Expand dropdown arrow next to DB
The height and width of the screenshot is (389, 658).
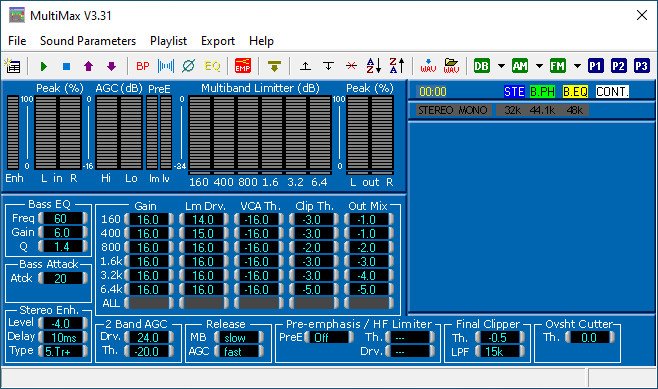click(501, 66)
